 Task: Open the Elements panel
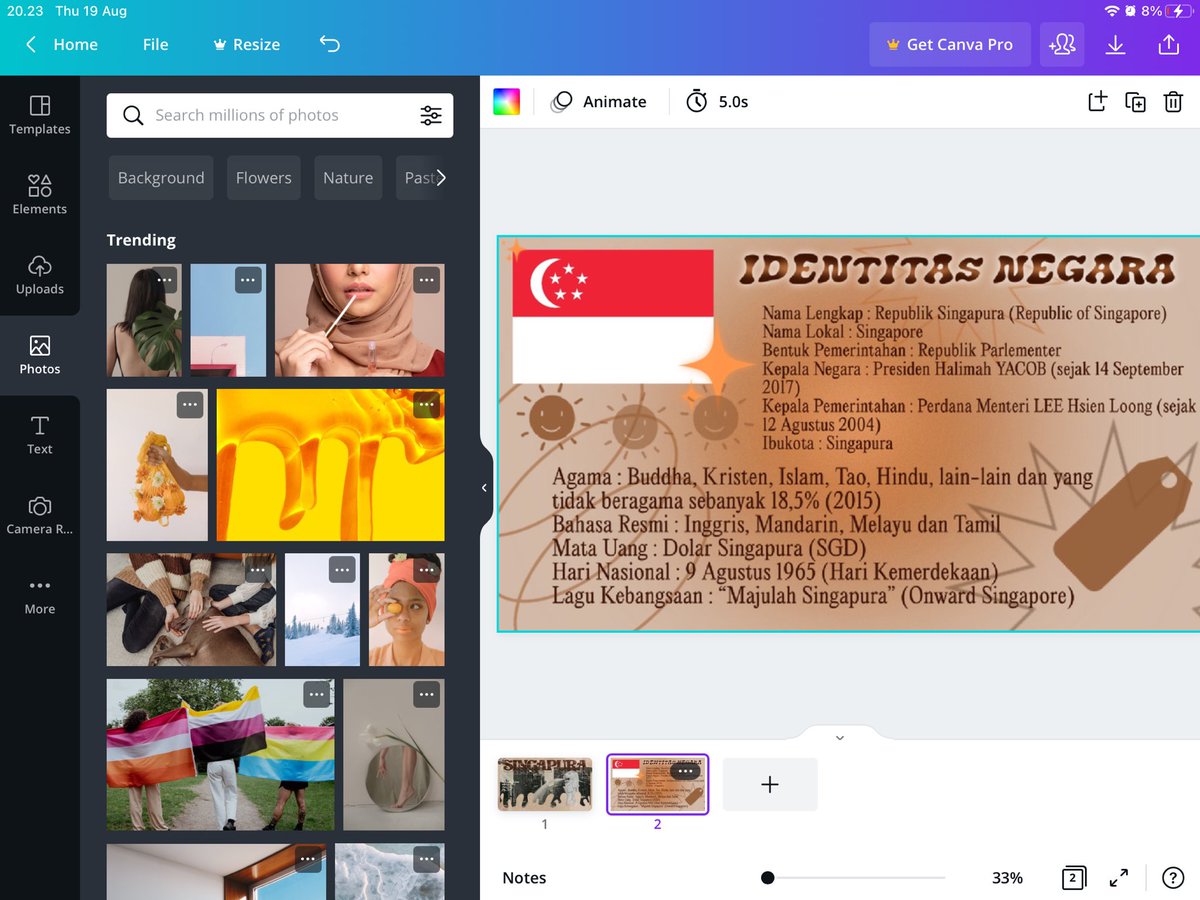(x=40, y=193)
